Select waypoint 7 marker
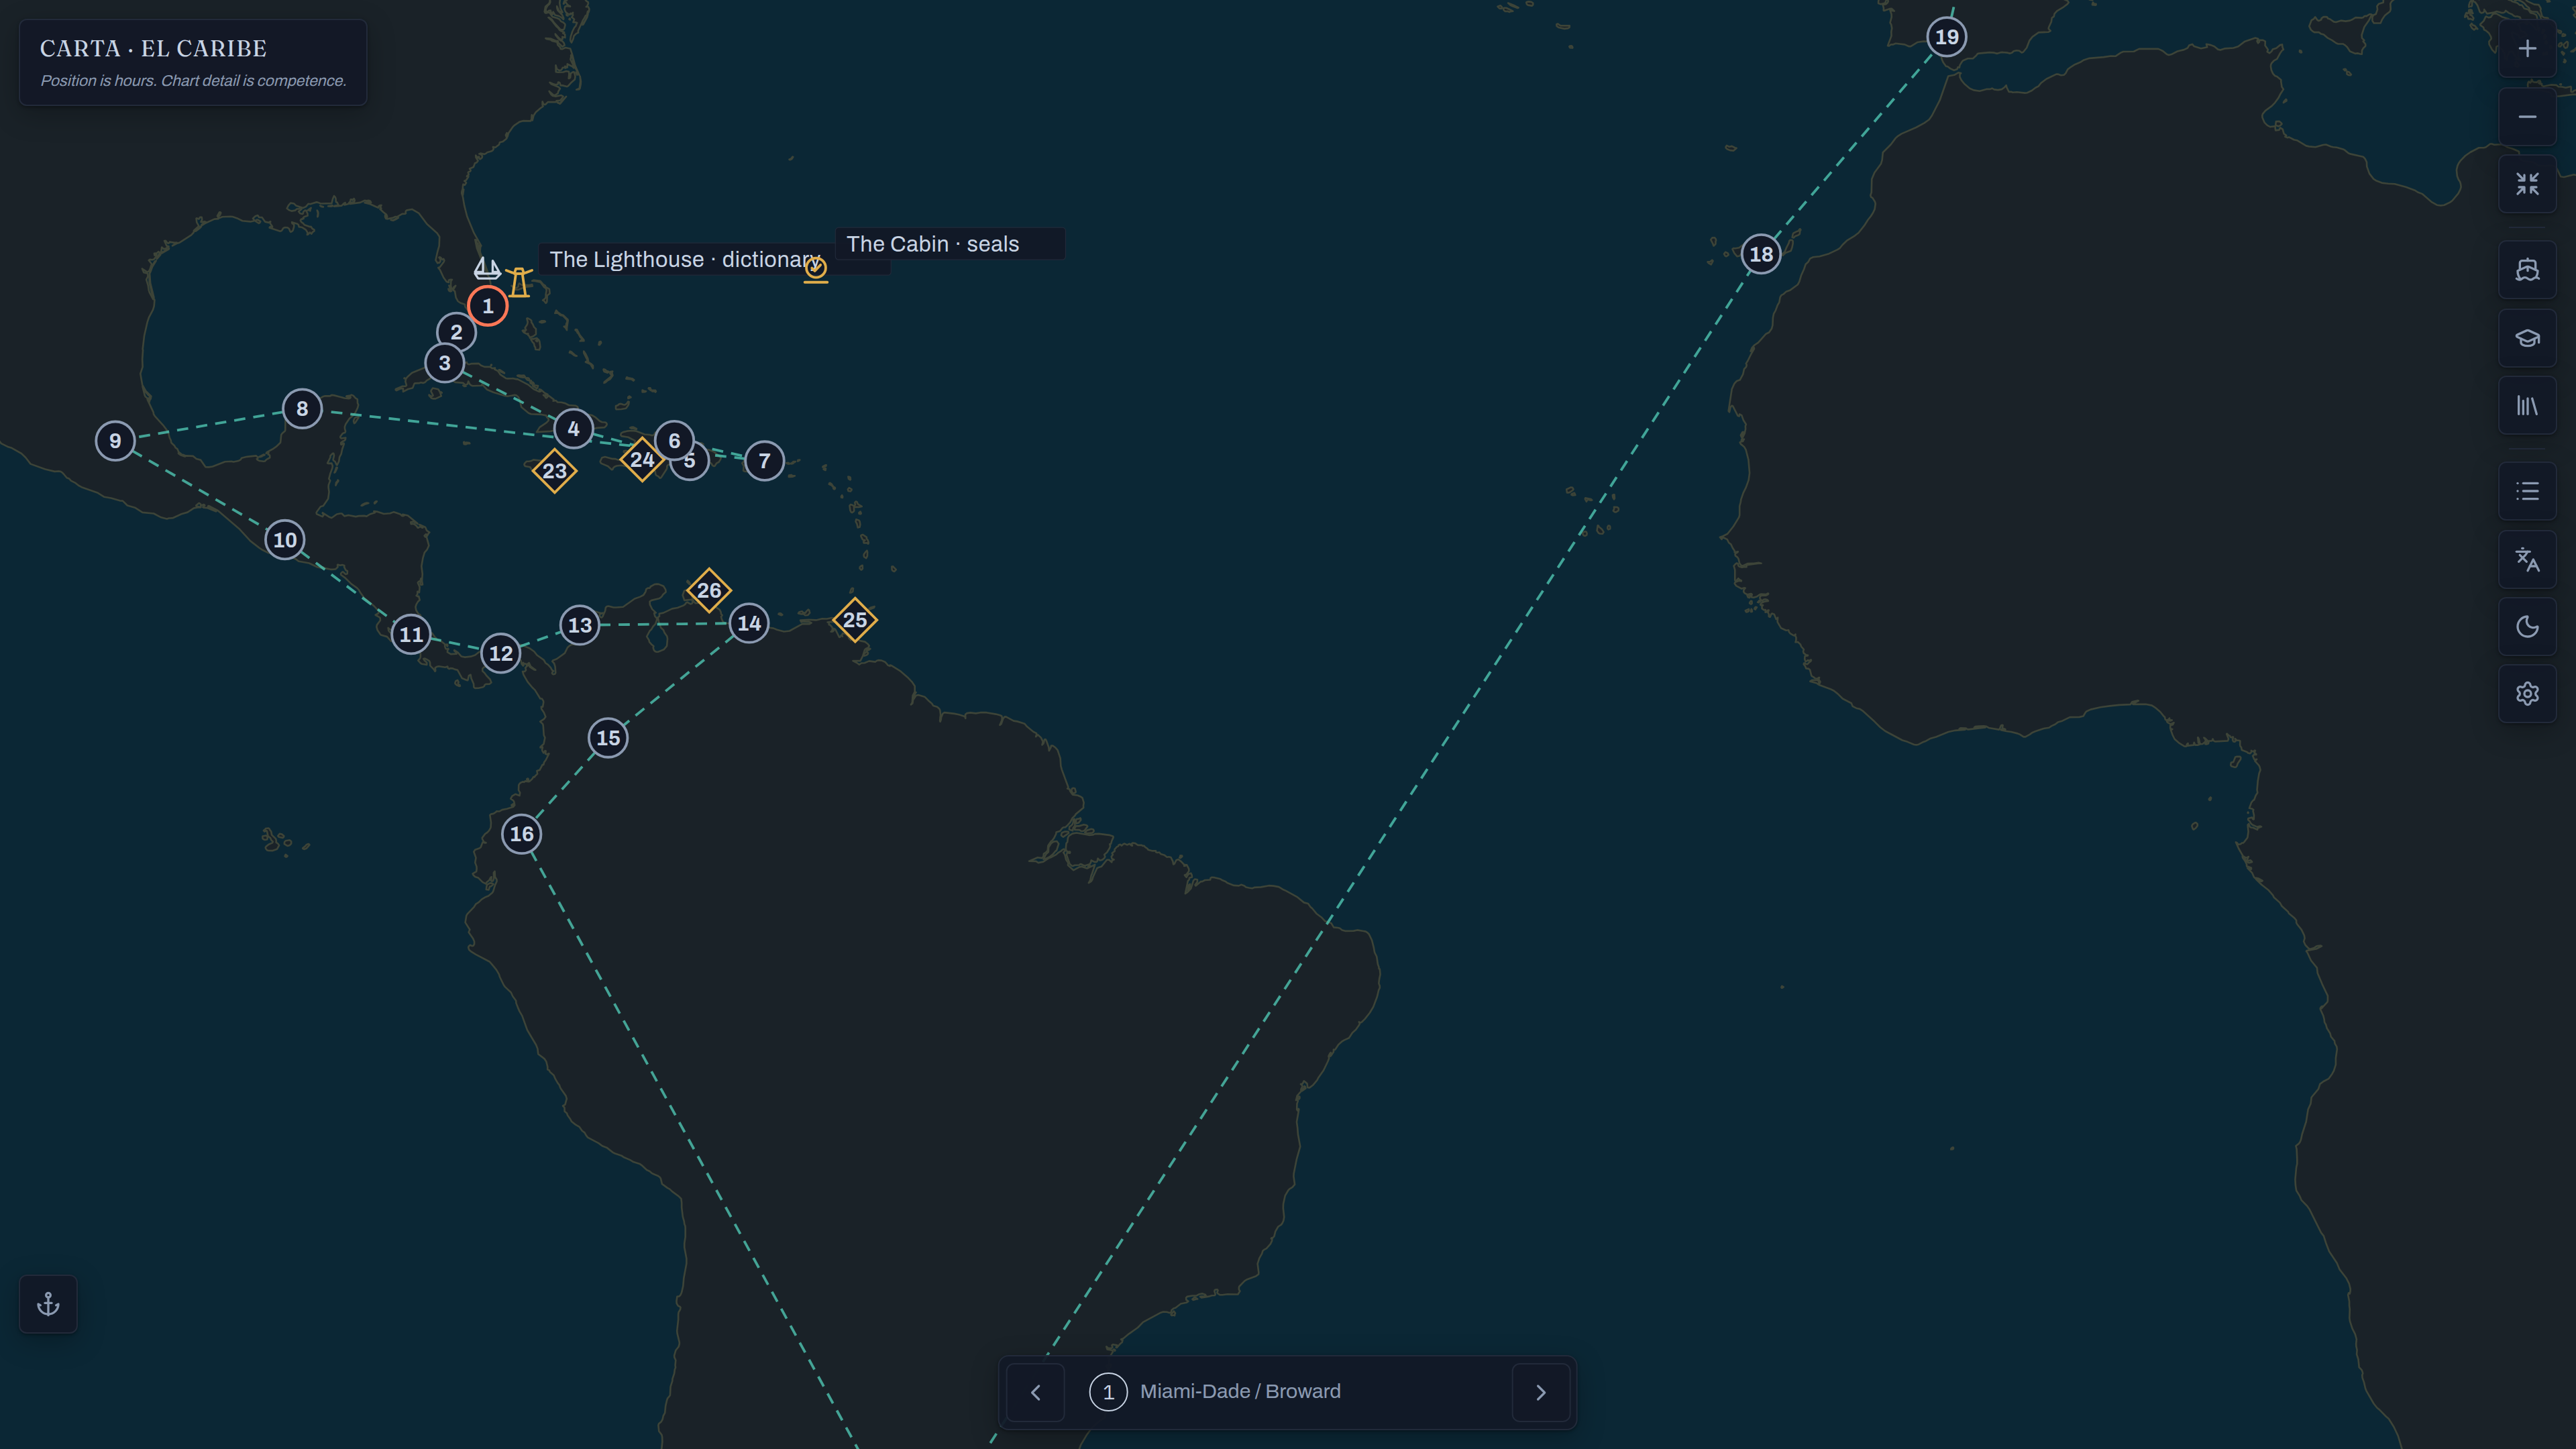The image size is (2576, 1449). coord(764,461)
